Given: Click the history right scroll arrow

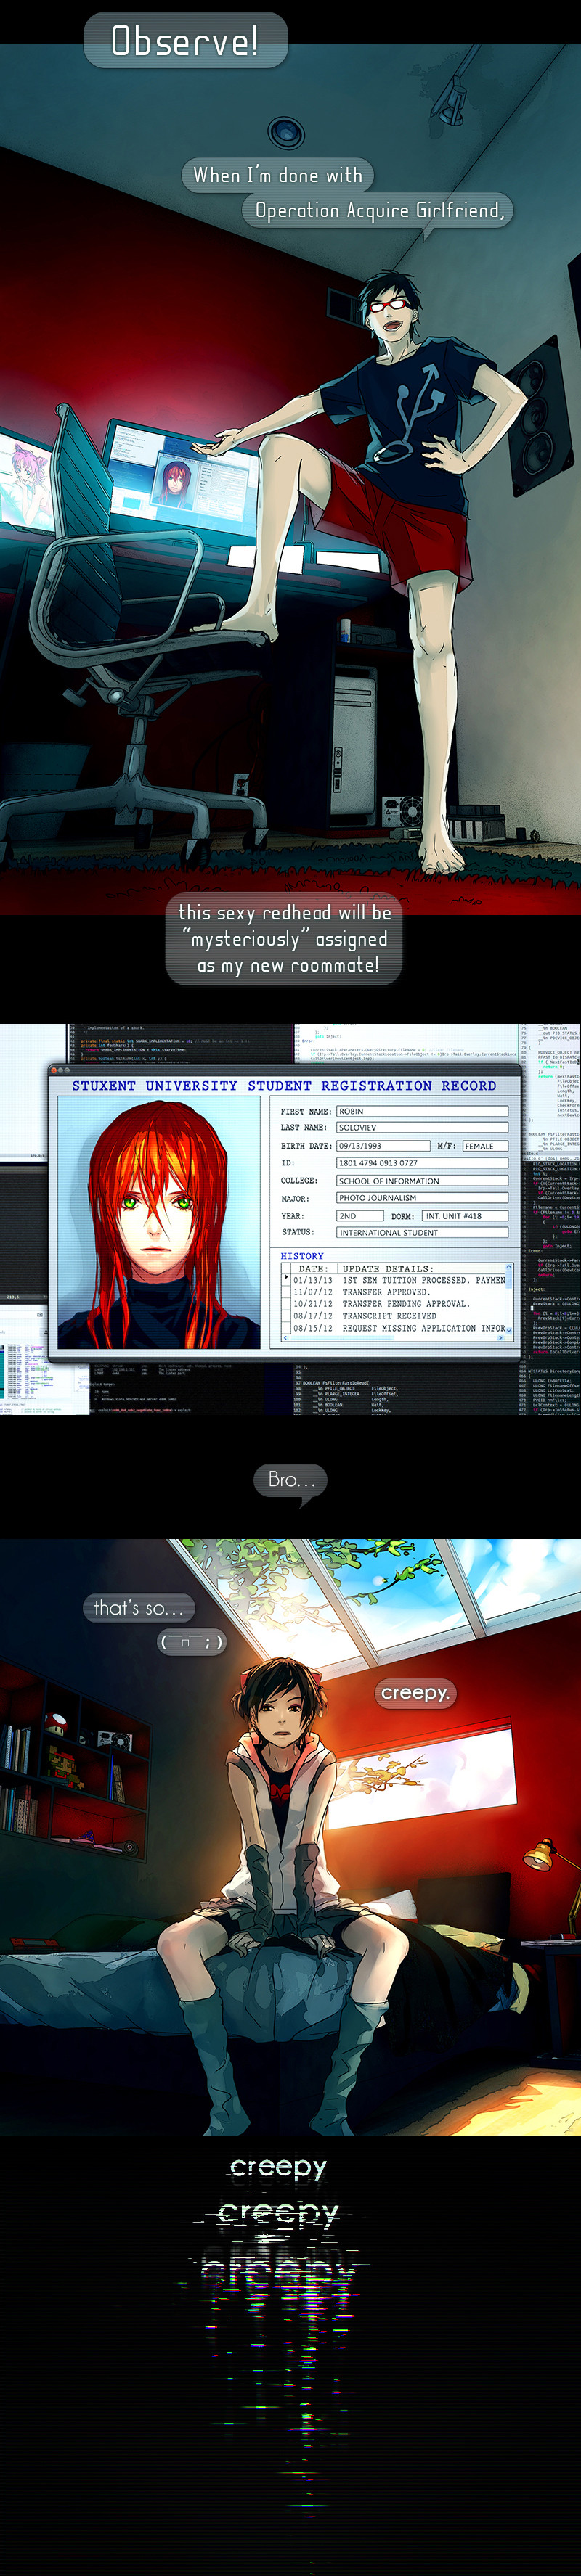Looking at the screenshot, I should pyautogui.click(x=501, y=1338).
